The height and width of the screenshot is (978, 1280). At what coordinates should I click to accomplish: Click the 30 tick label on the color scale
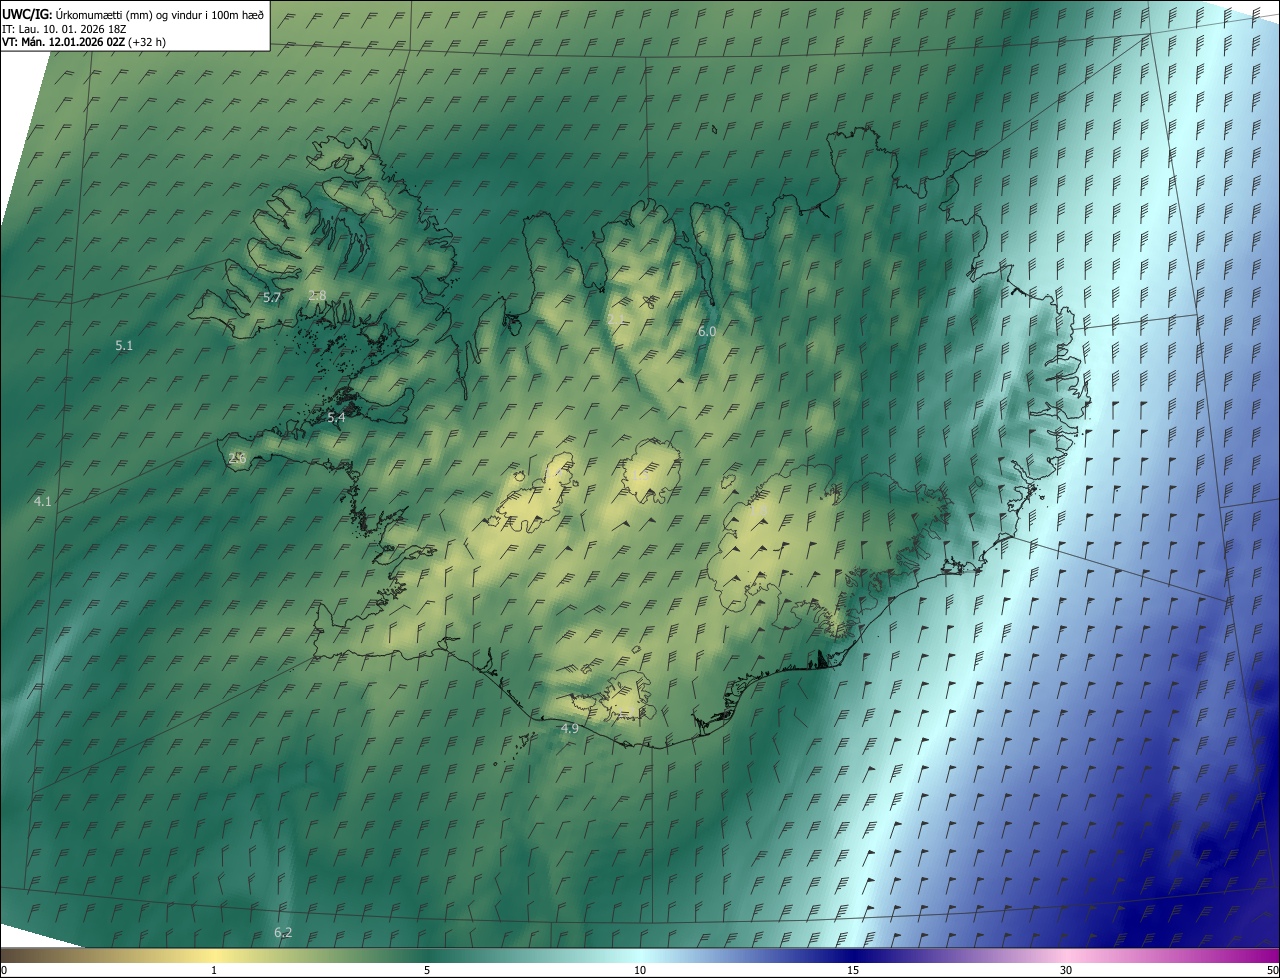[x=1066, y=970]
